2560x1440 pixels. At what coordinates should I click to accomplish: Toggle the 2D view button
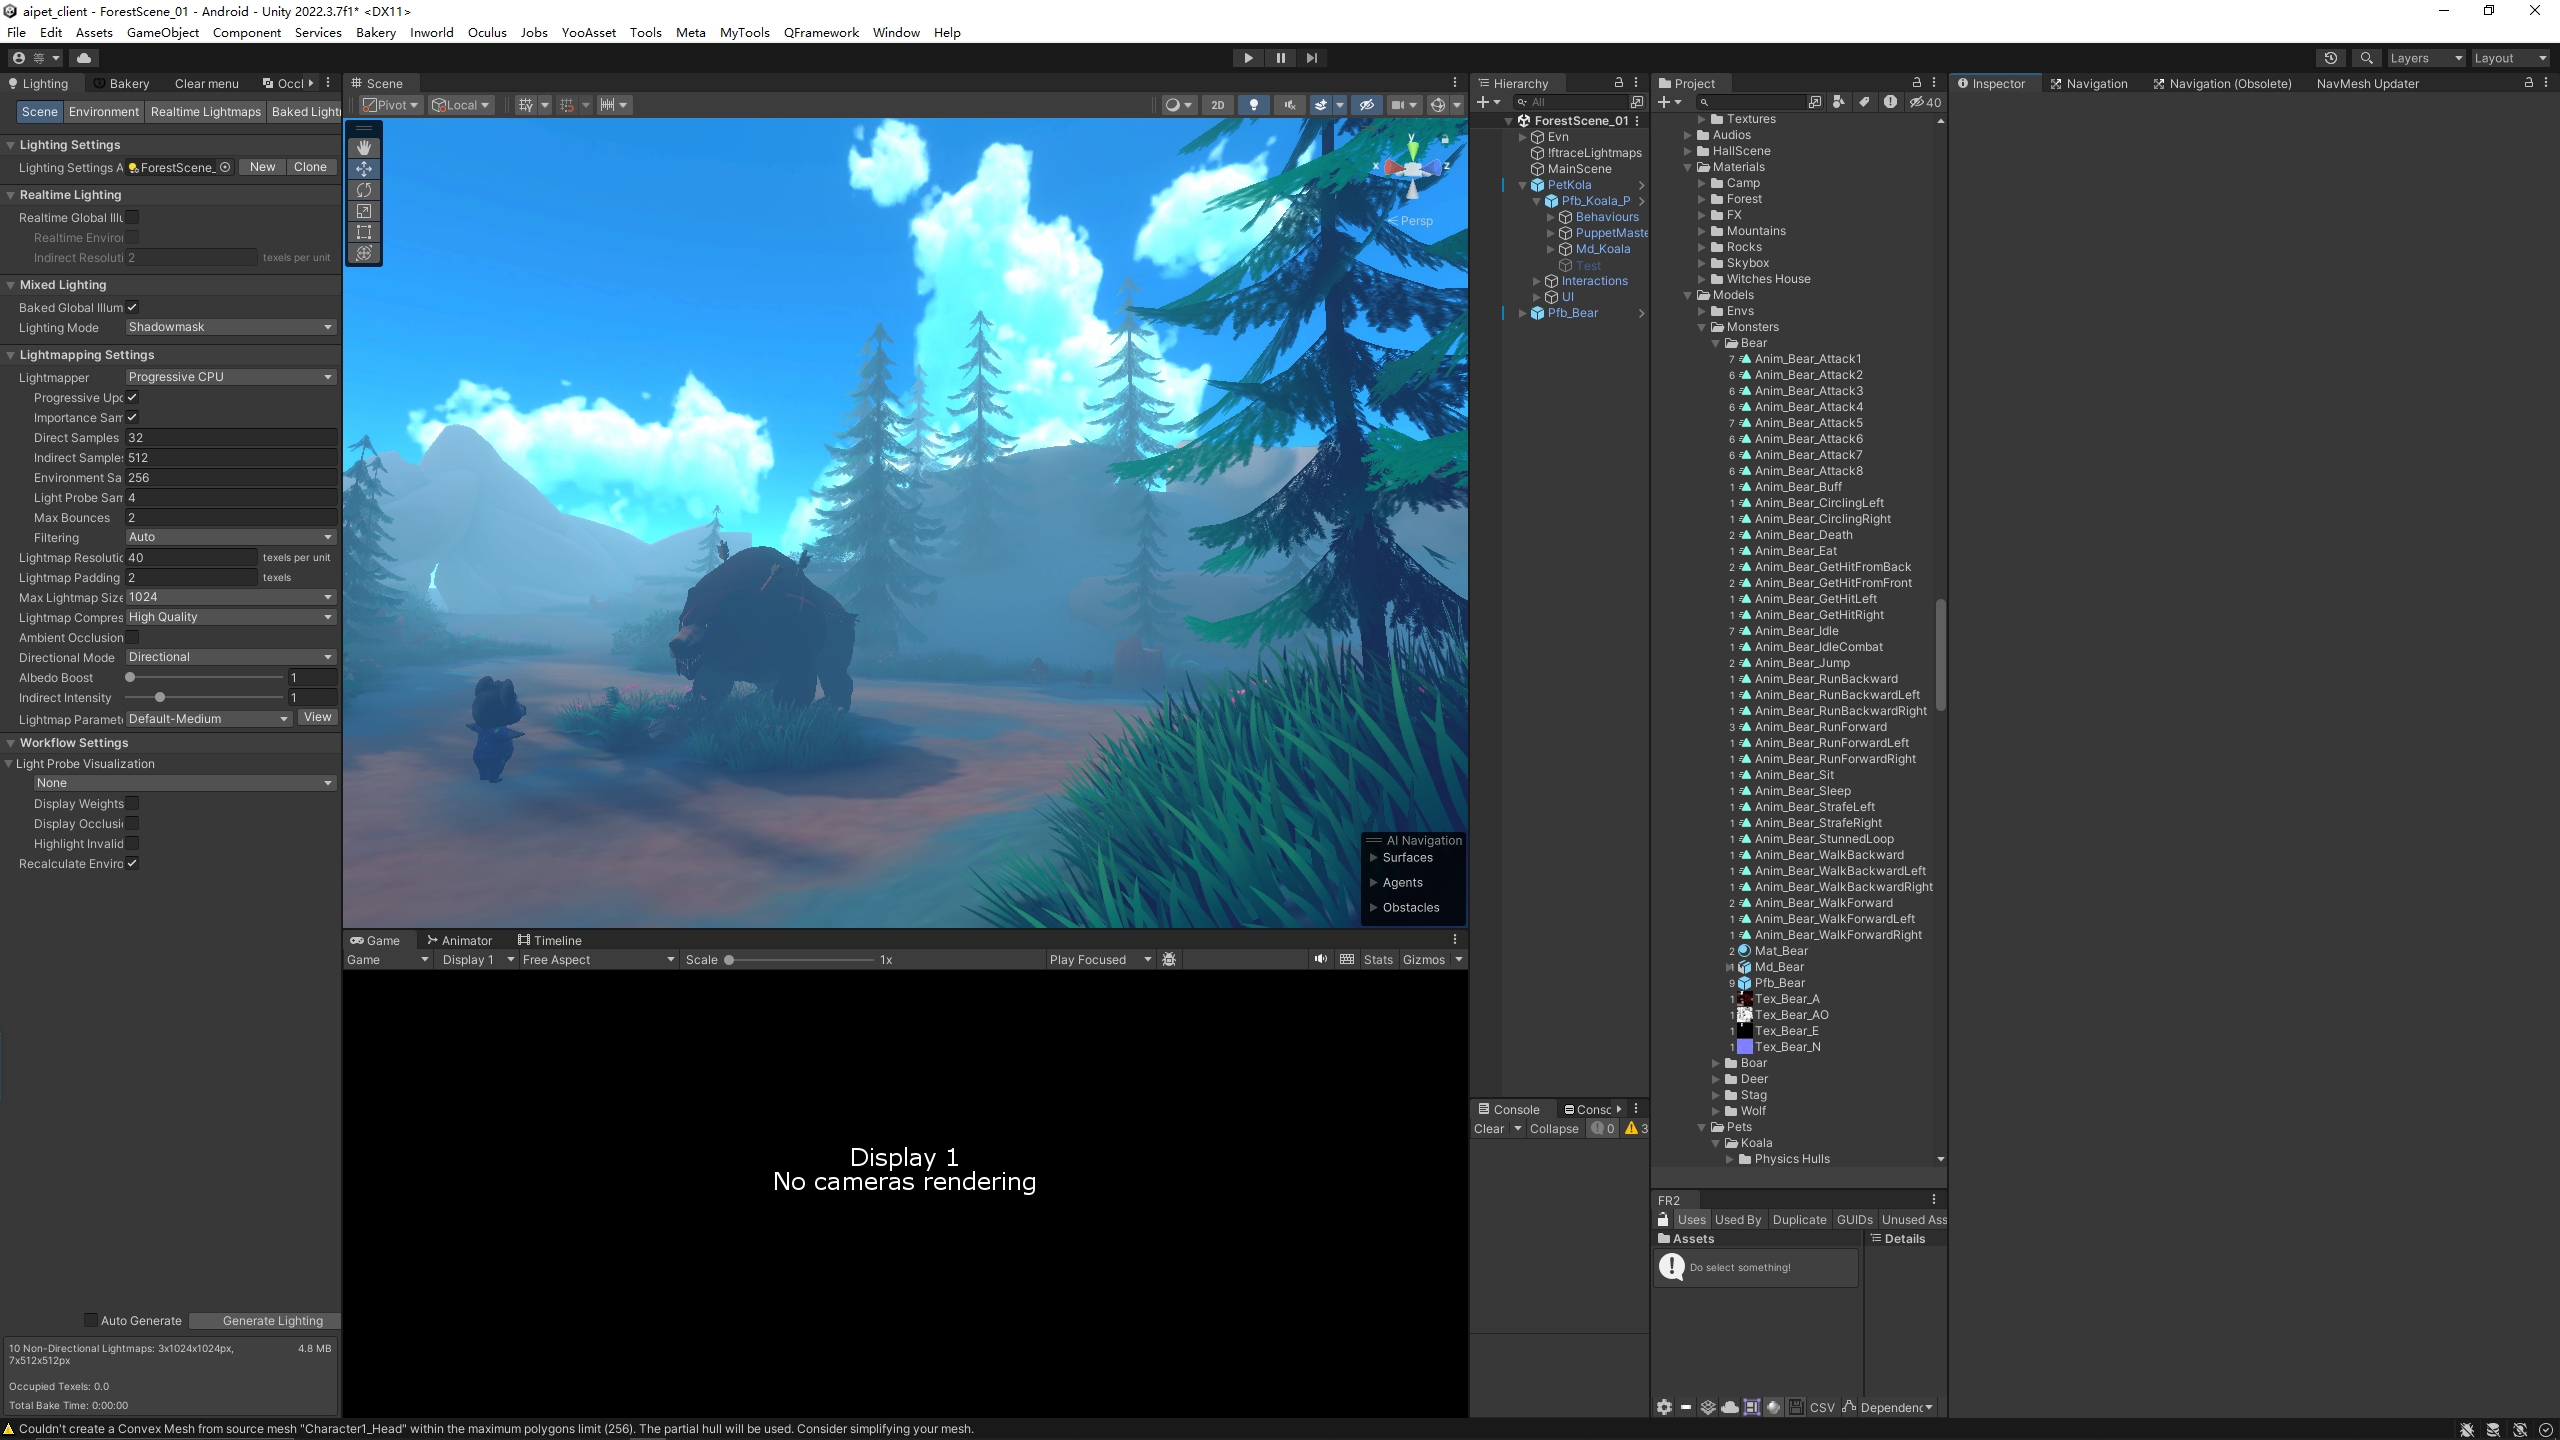(1217, 105)
